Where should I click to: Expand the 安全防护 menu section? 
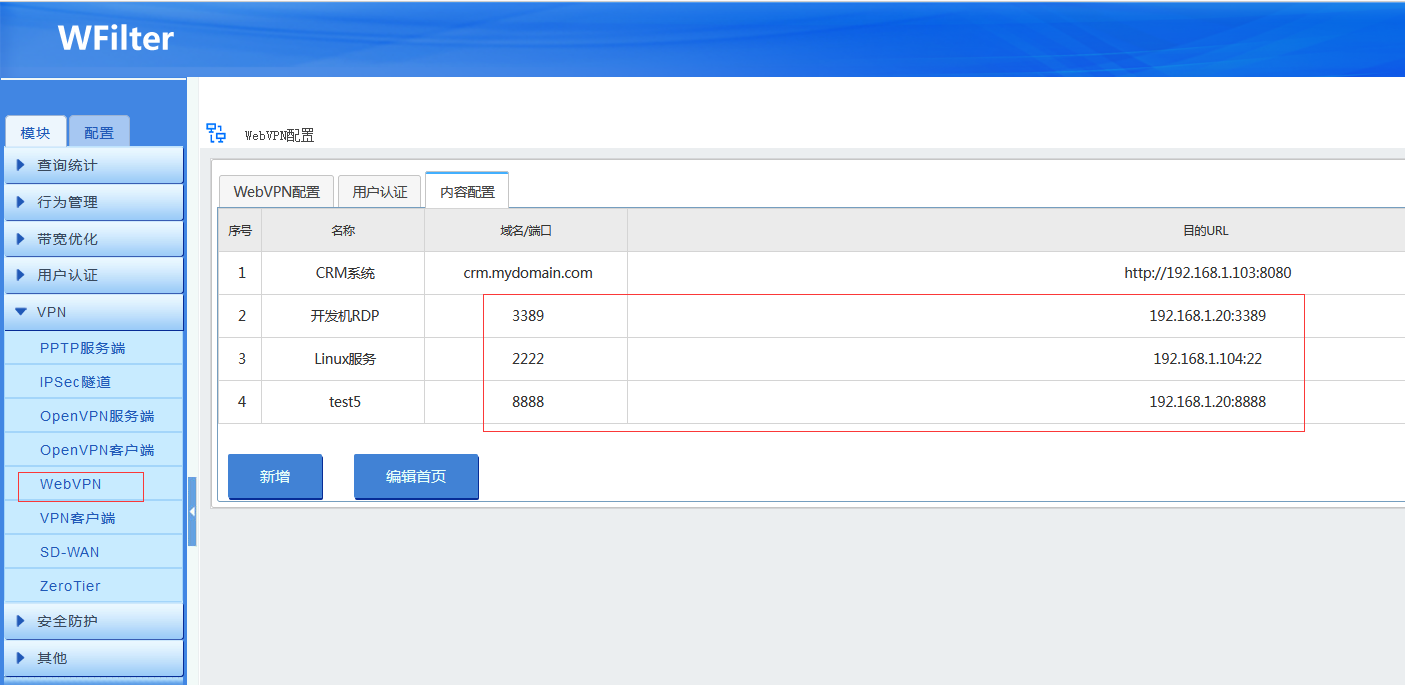(x=93, y=621)
